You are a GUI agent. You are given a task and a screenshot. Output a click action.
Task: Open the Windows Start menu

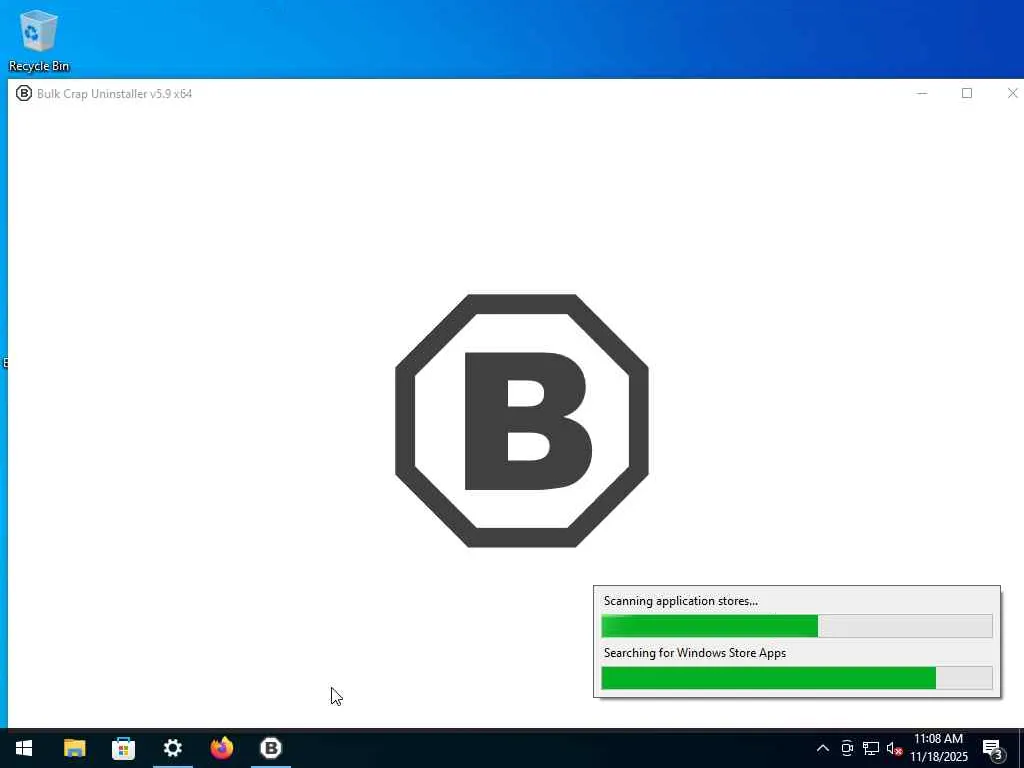(x=24, y=748)
